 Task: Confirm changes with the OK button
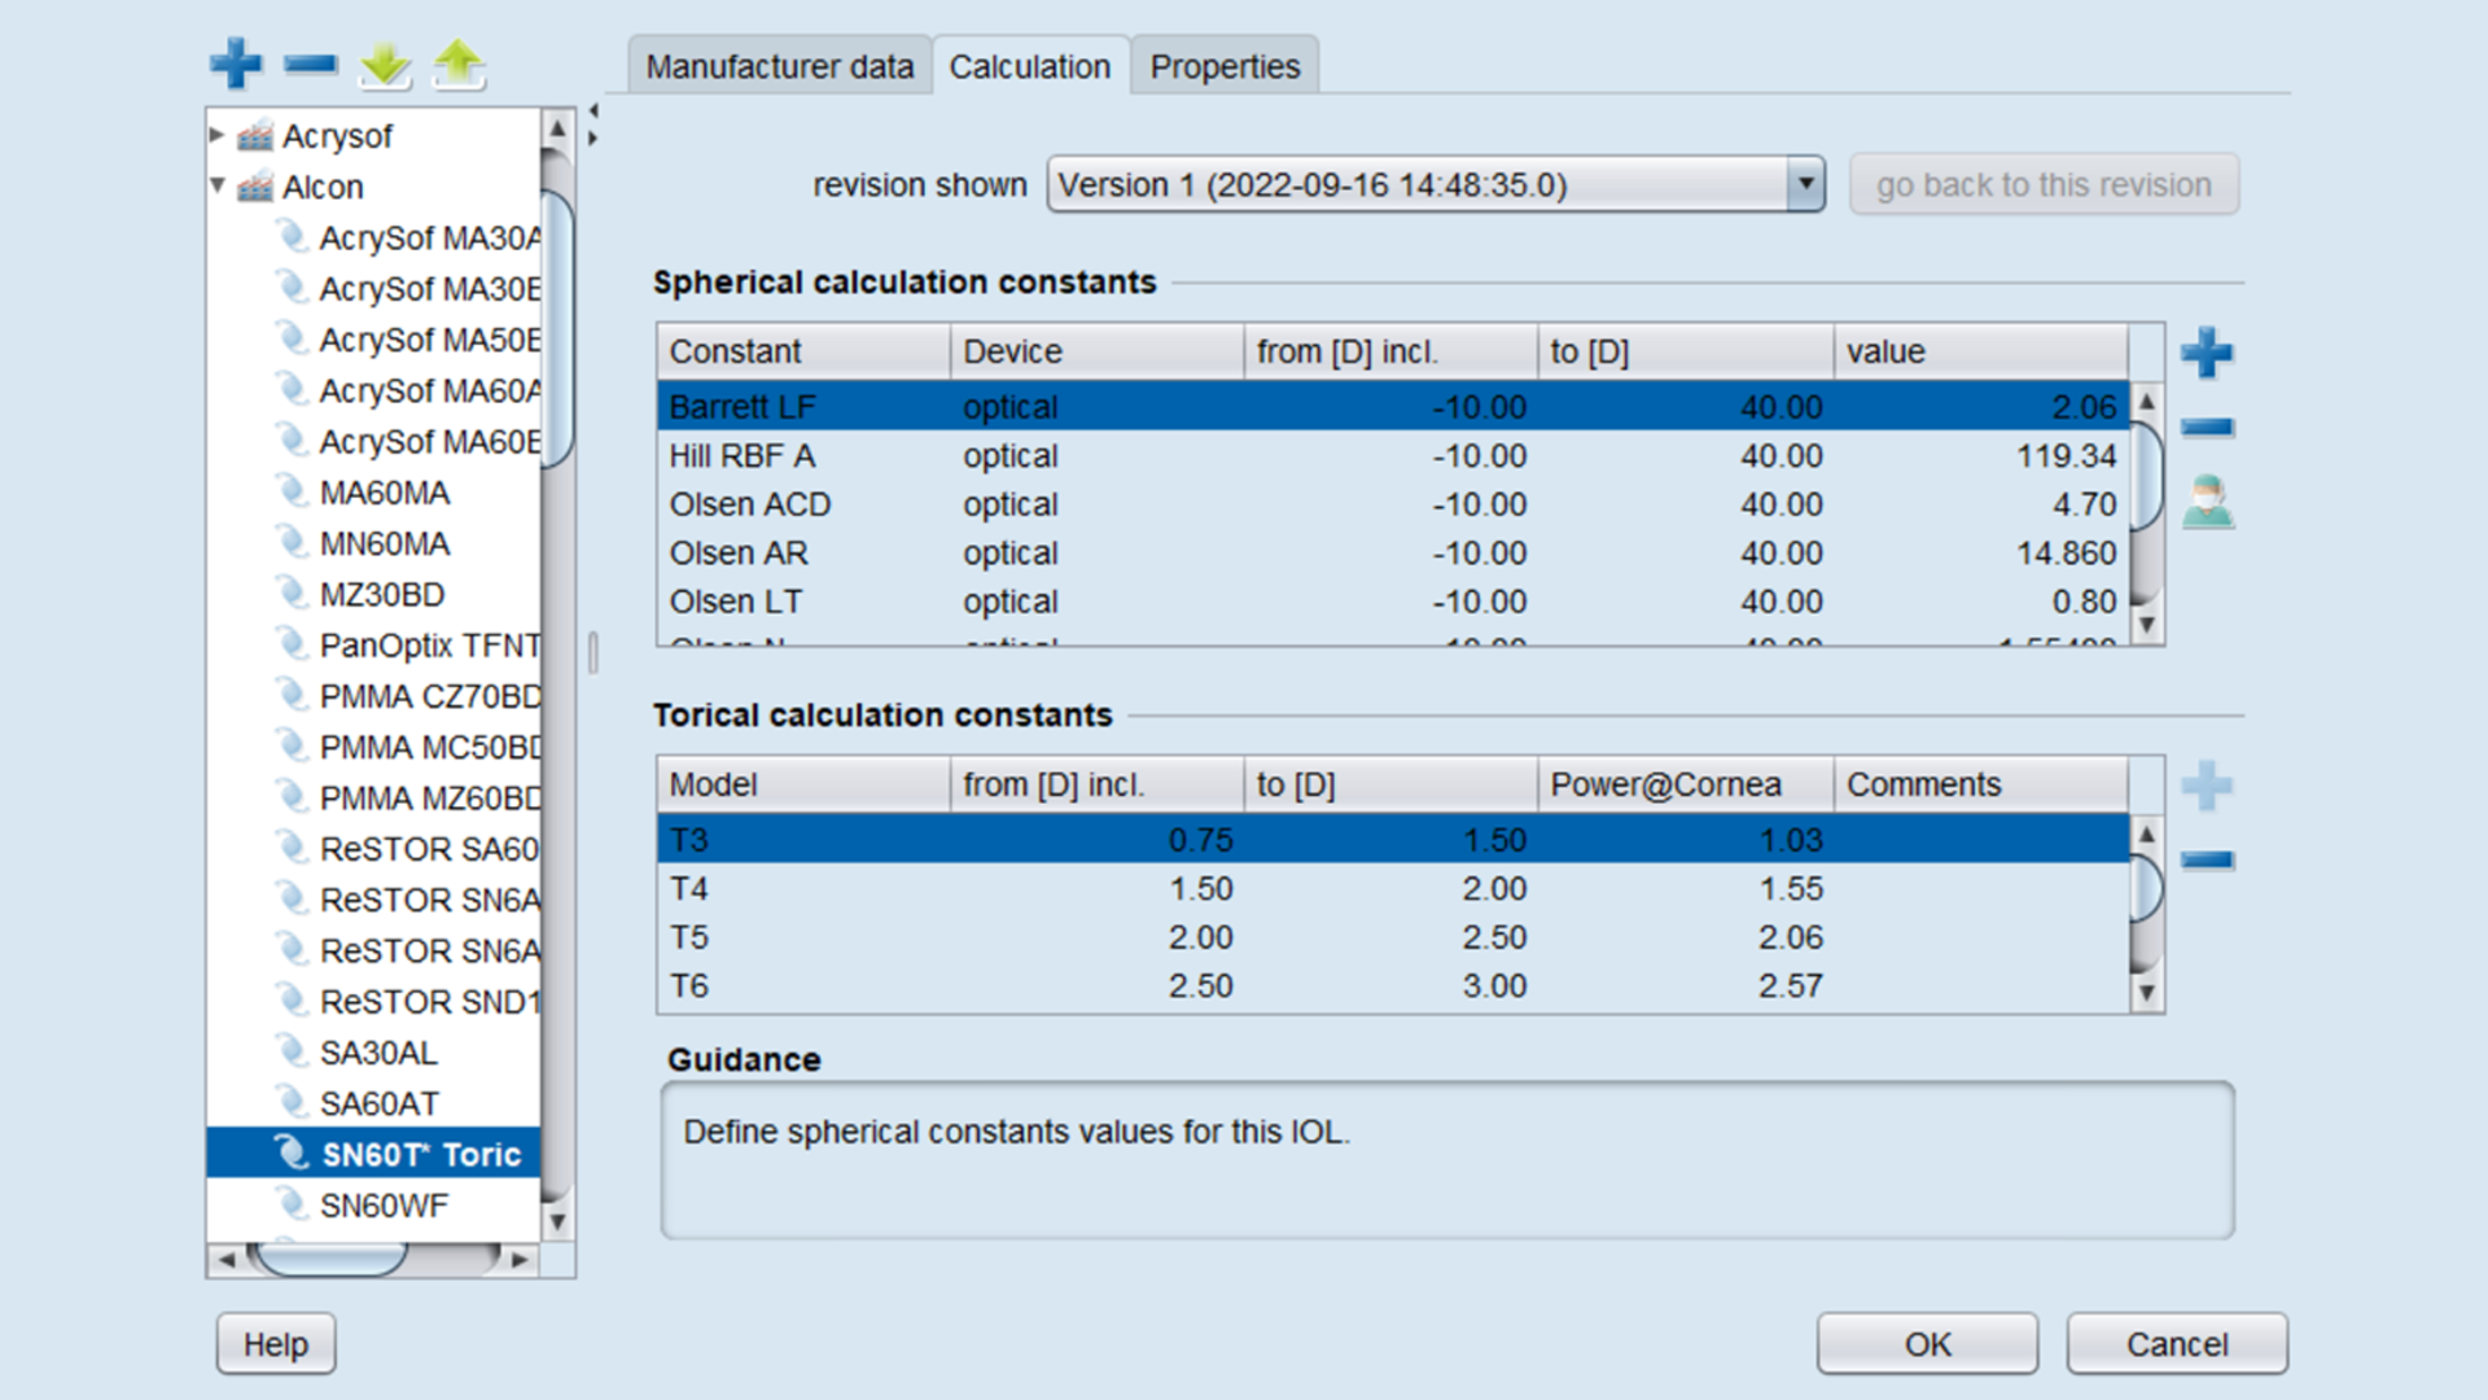(1925, 1343)
